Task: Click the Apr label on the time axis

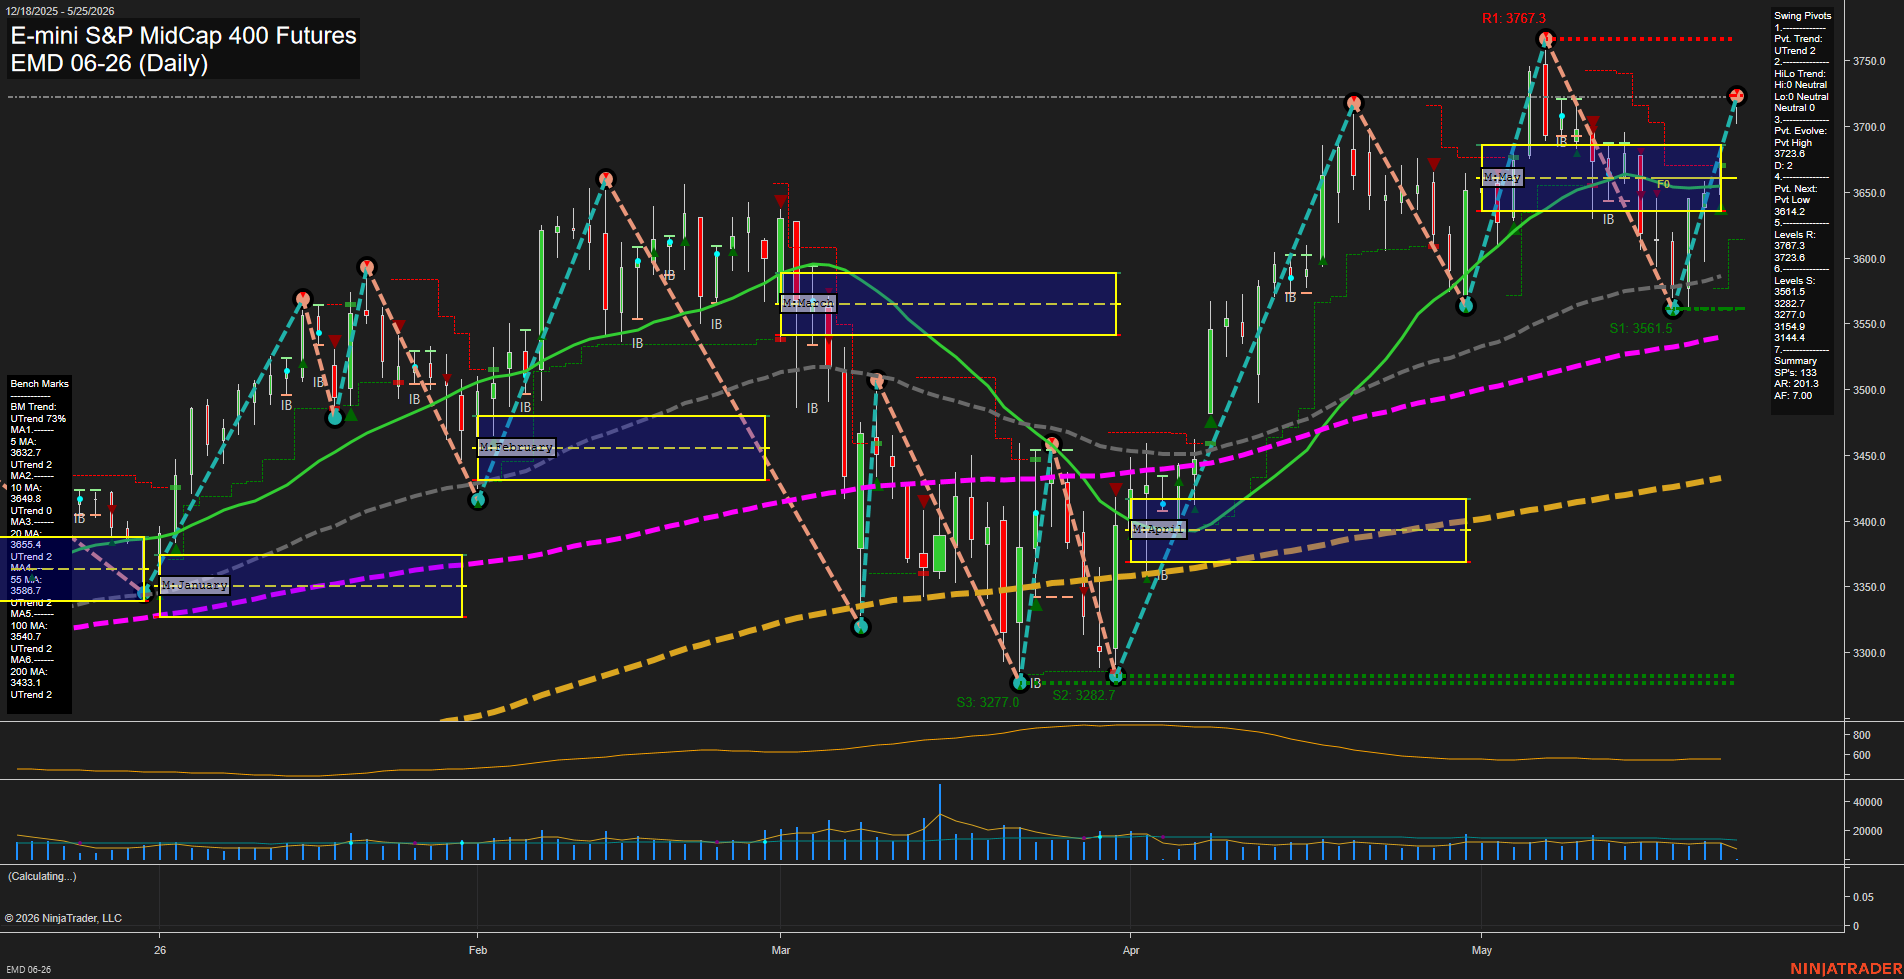Action: pos(1131,950)
